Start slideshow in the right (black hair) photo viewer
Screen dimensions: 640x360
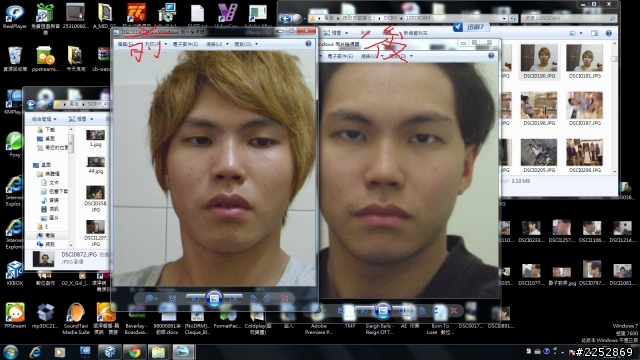click(383, 311)
